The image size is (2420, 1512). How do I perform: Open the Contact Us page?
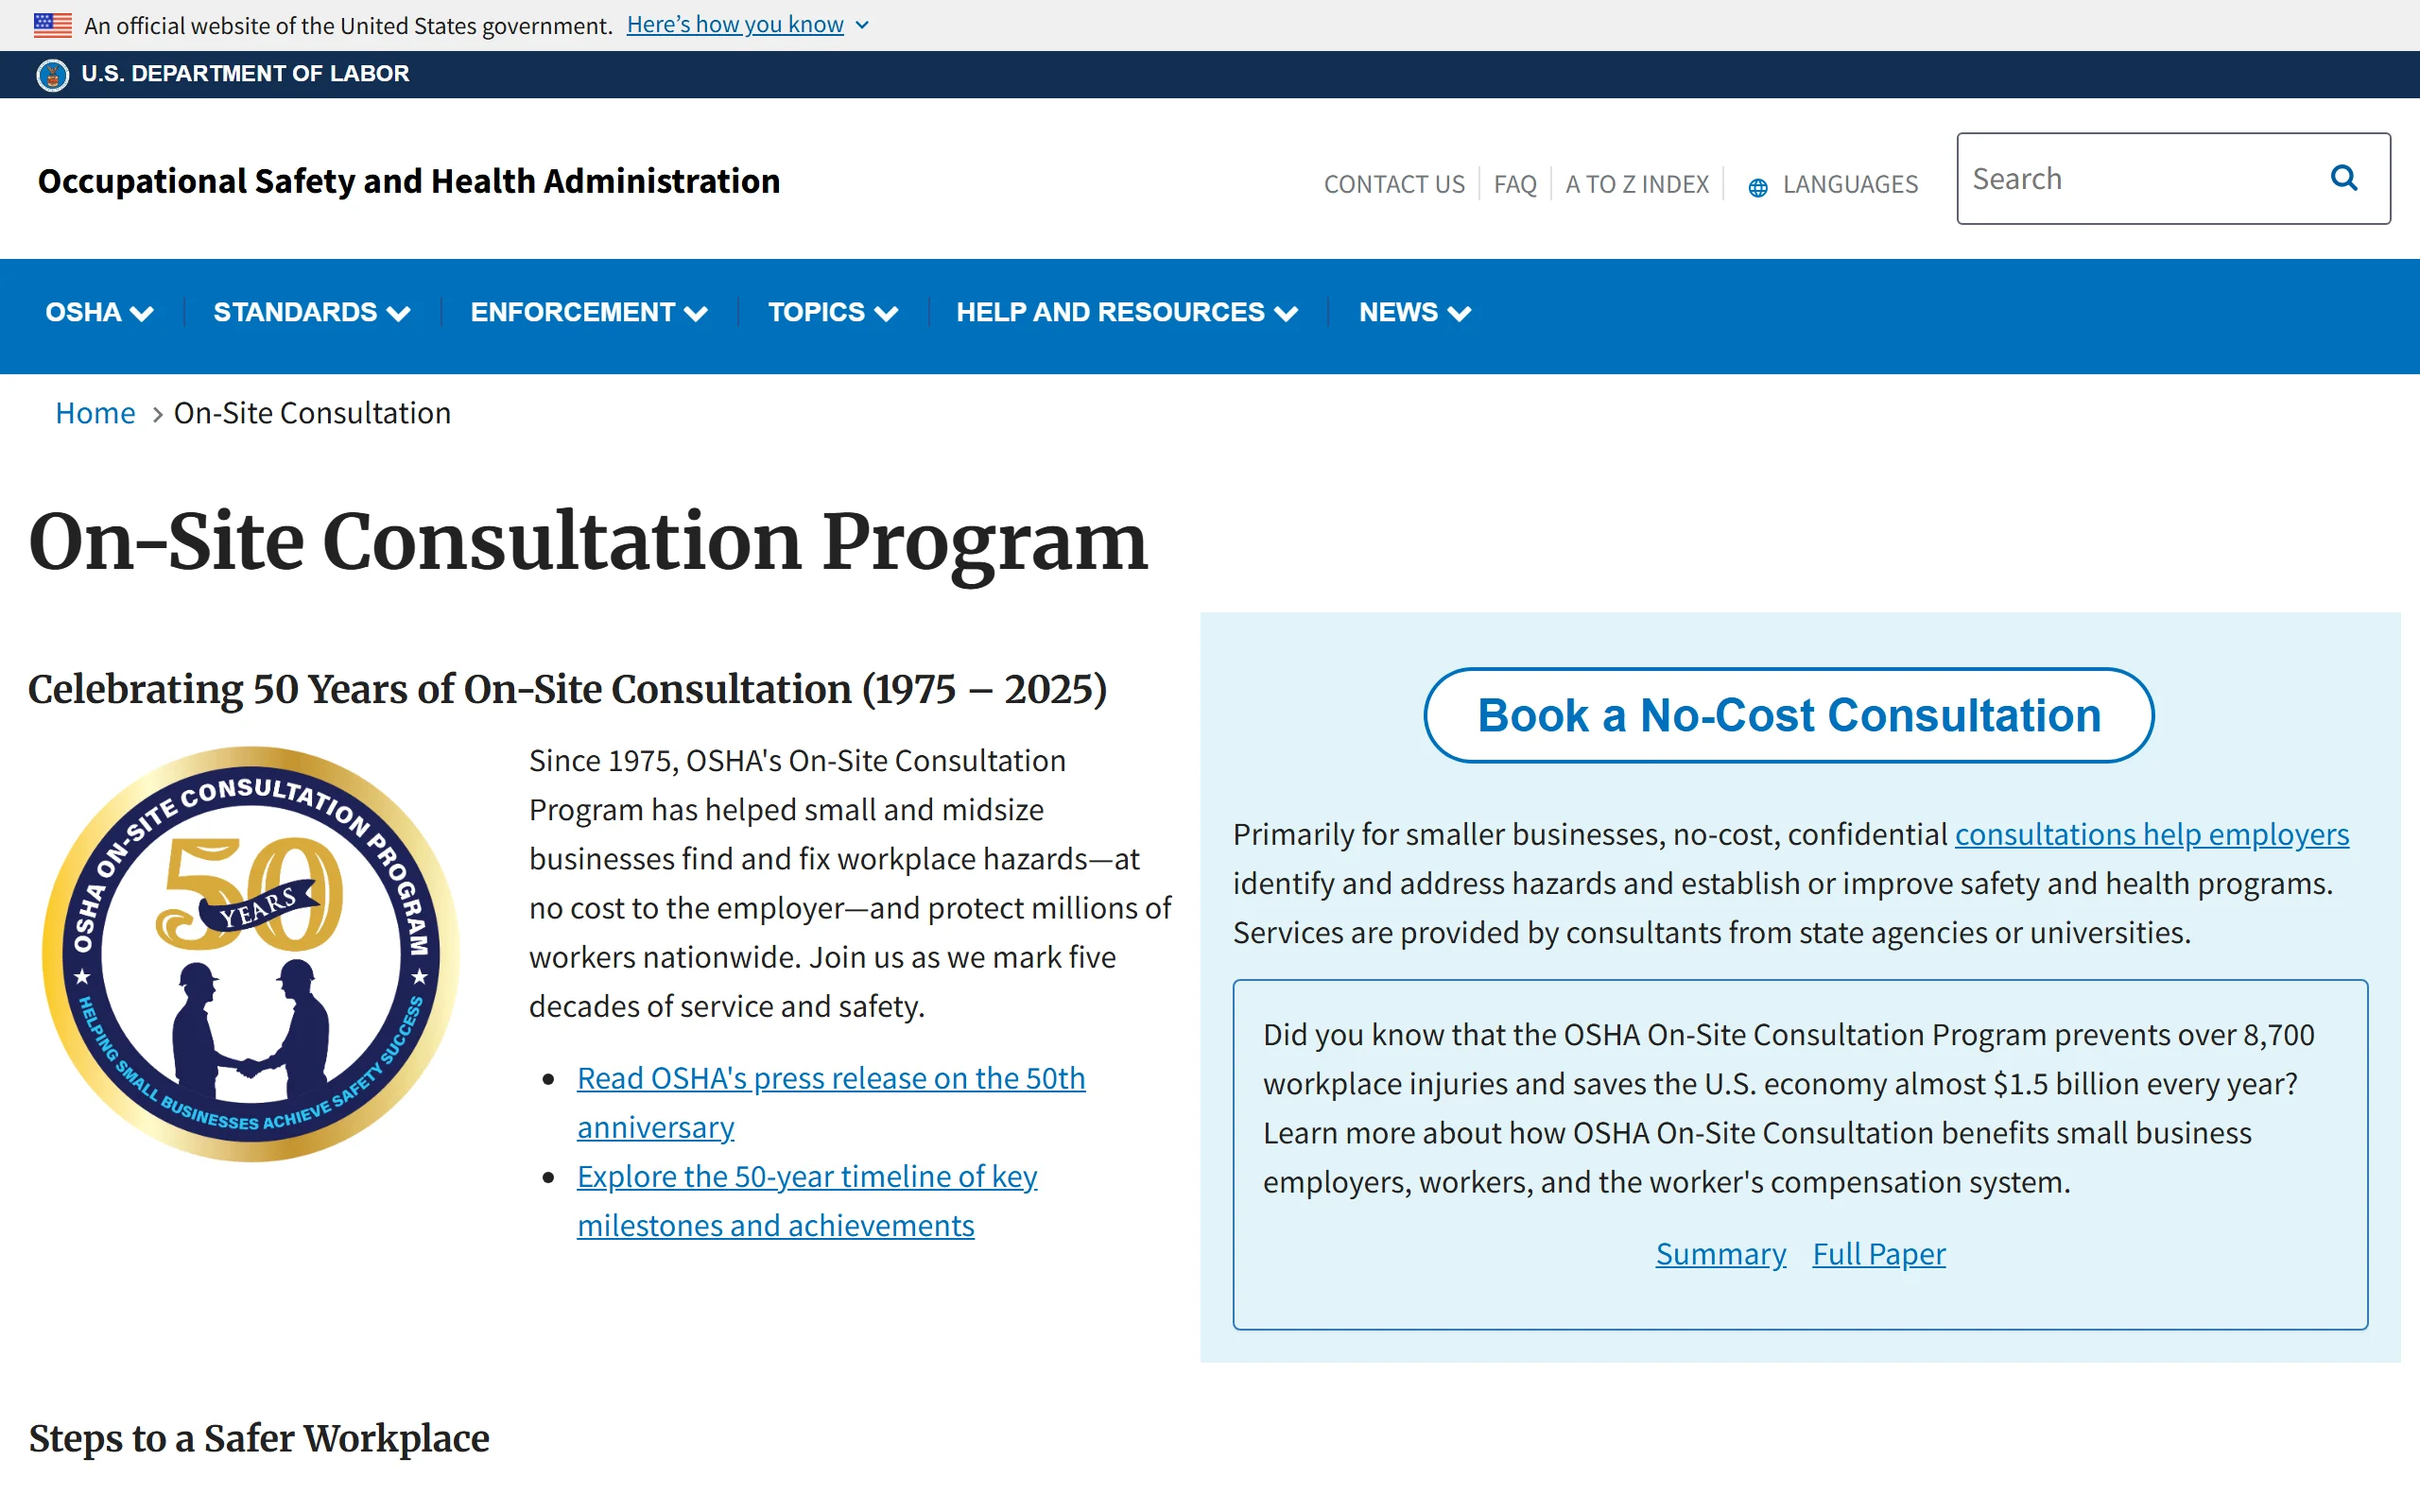point(1394,185)
